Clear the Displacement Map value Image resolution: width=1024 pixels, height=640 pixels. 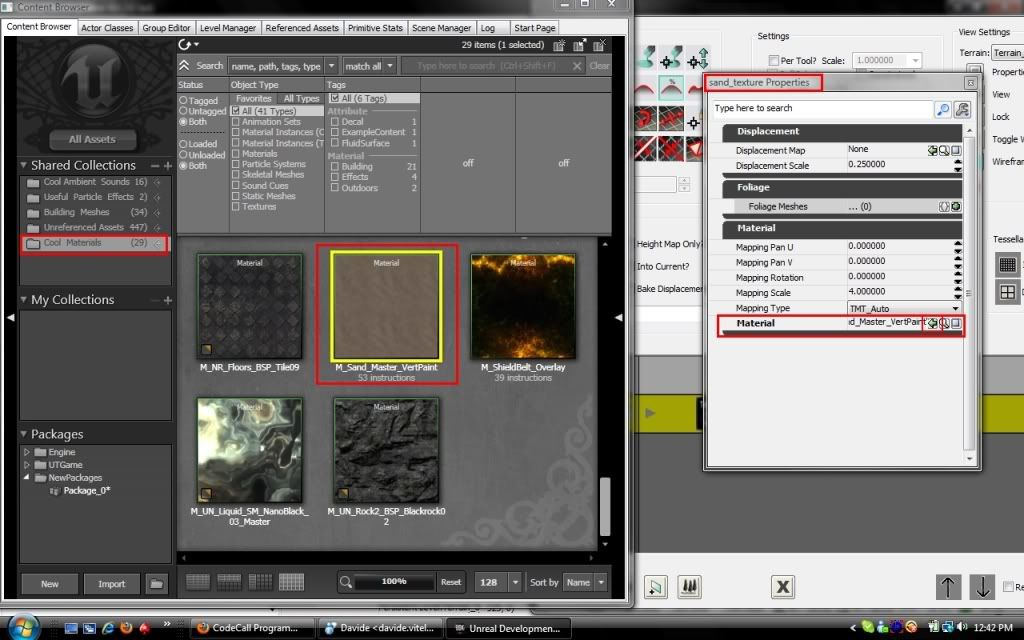pyautogui.click(x=956, y=150)
